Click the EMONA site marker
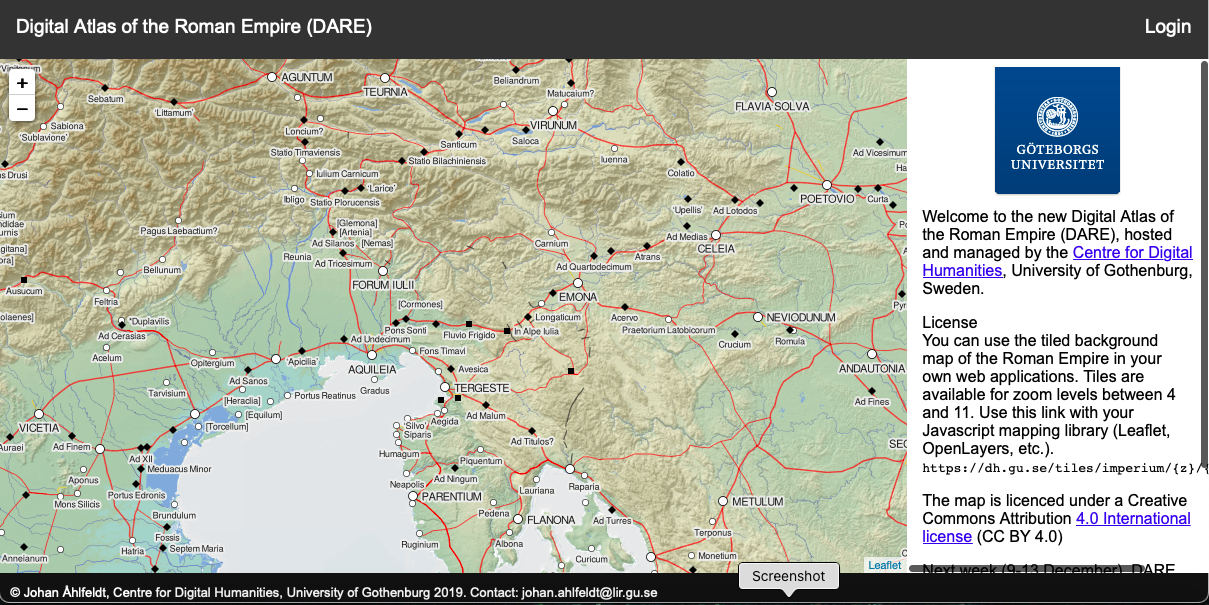Screen dimensions: 1209x605 [x=578, y=284]
